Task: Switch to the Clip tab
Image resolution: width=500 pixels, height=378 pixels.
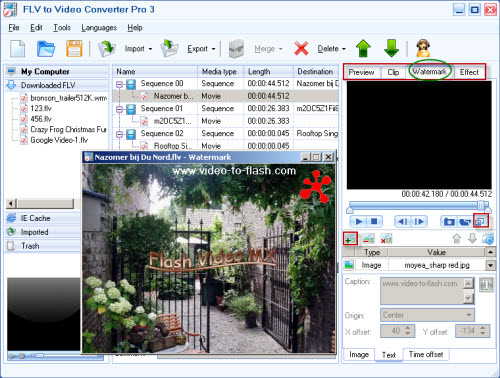Action: click(393, 72)
